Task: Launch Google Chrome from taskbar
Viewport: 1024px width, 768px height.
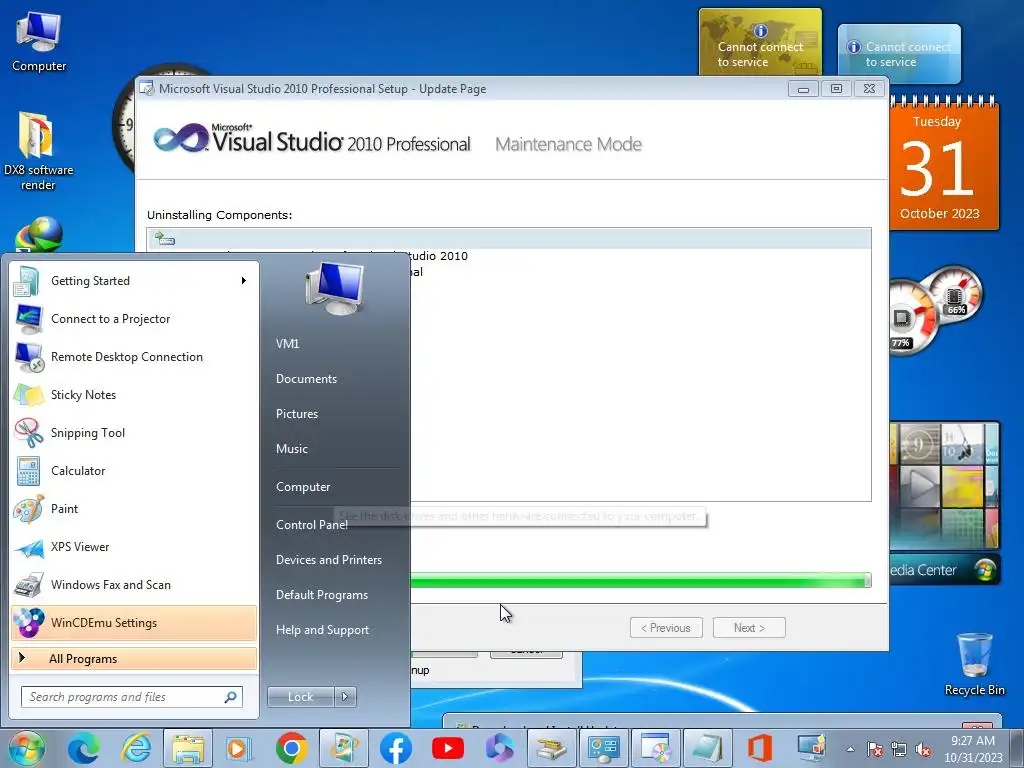Action: [292, 748]
